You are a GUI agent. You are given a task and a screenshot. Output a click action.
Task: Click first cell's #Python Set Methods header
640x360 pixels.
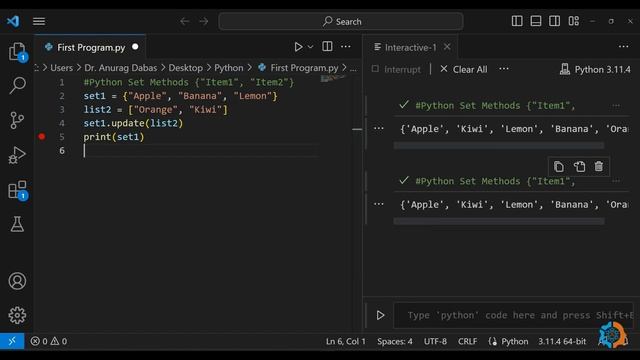[495, 106]
